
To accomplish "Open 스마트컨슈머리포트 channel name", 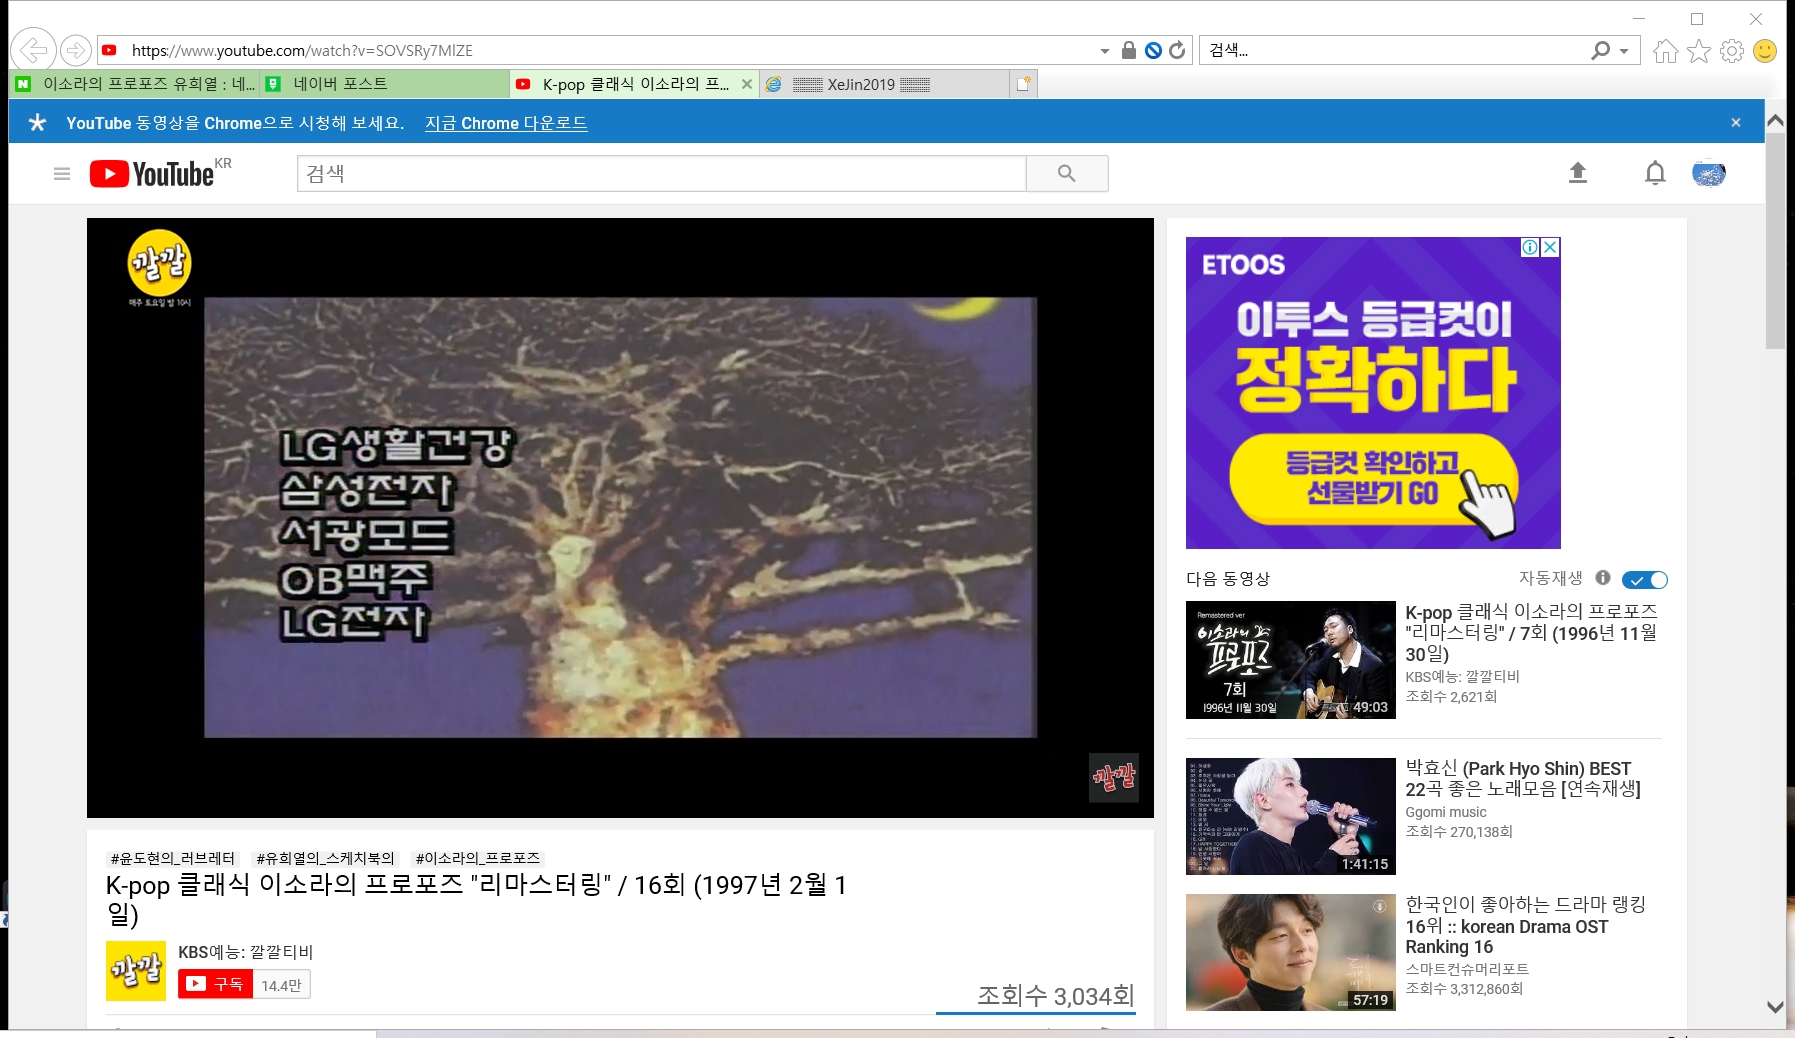I will click(x=1467, y=969).
